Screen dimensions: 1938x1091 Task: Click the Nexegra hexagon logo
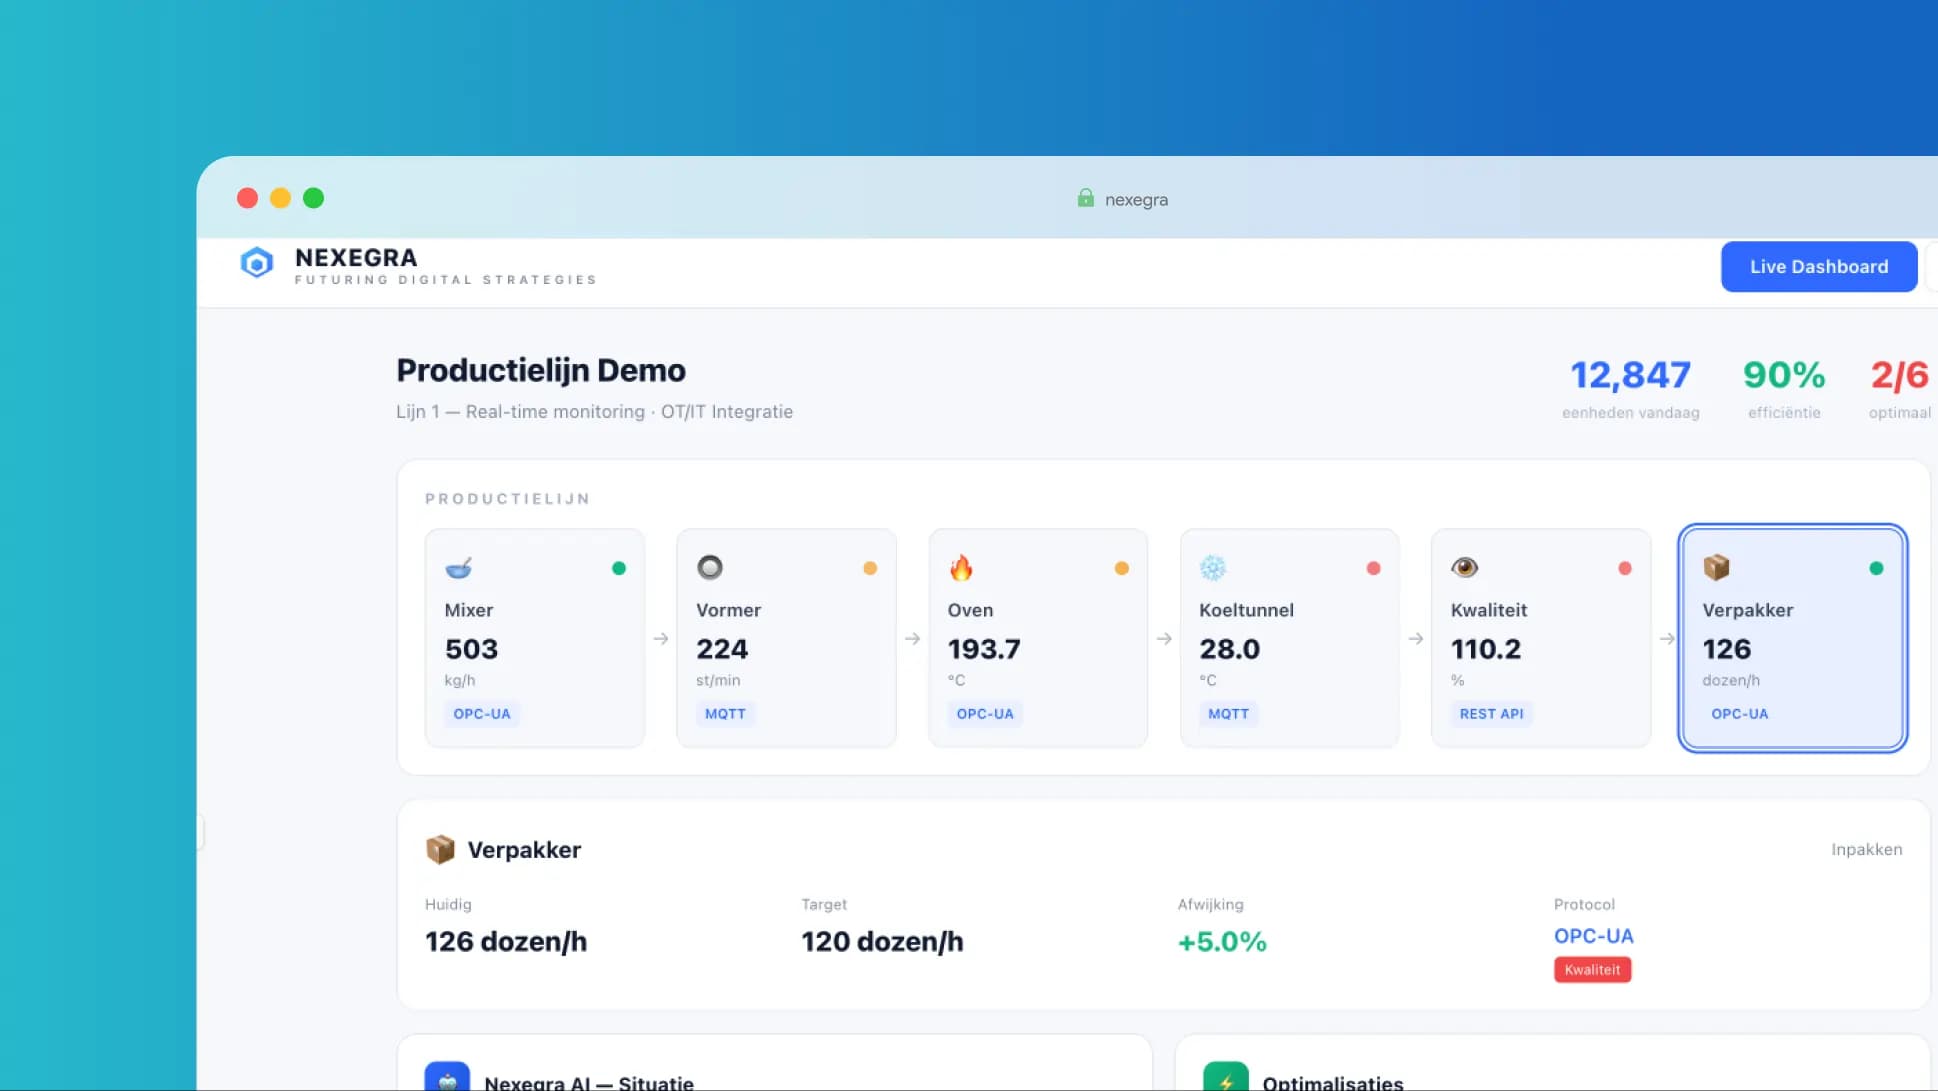click(x=257, y=263)
